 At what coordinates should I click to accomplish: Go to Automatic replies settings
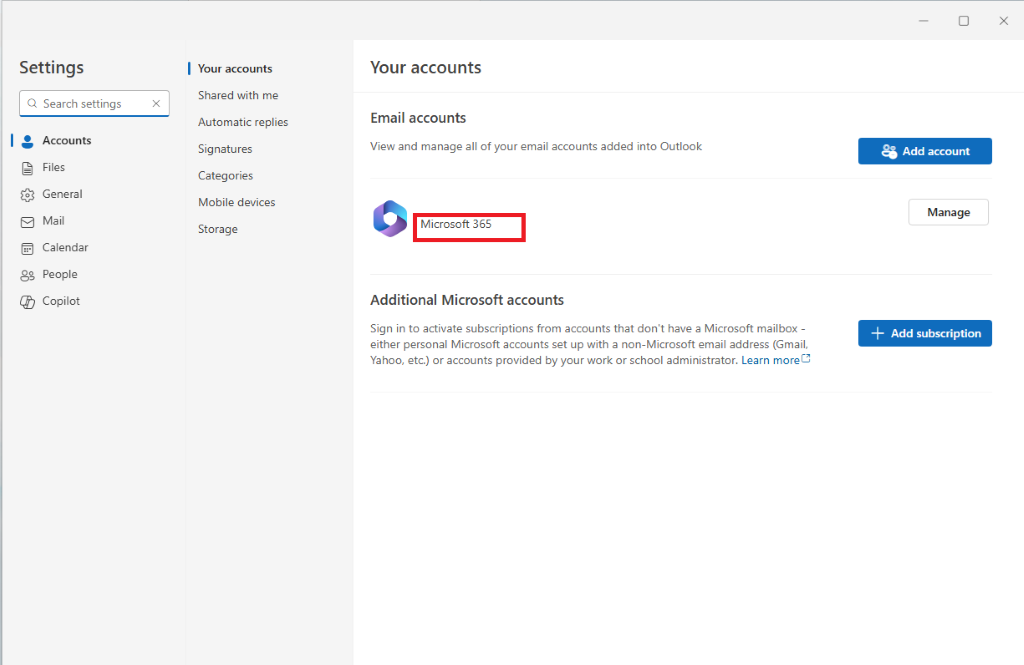click(243, 122)
